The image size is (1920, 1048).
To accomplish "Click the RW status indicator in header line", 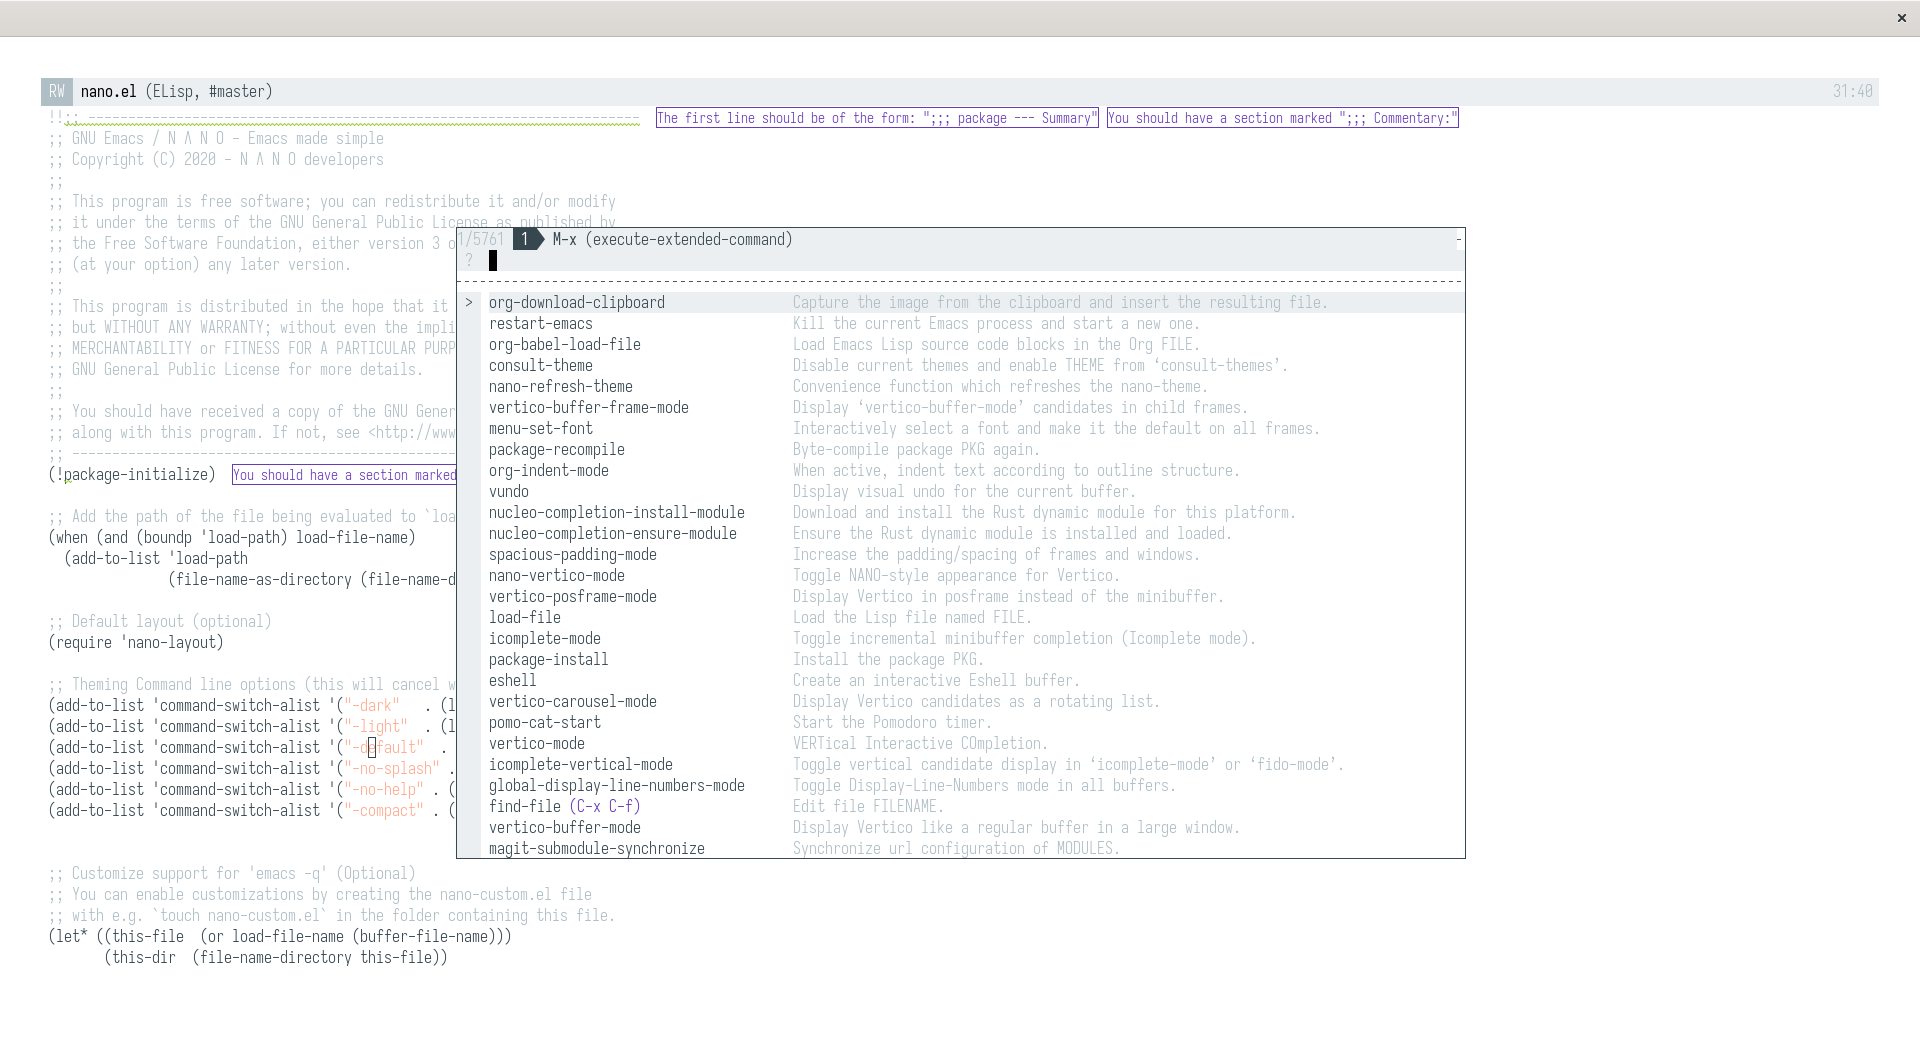I will 57,92.
